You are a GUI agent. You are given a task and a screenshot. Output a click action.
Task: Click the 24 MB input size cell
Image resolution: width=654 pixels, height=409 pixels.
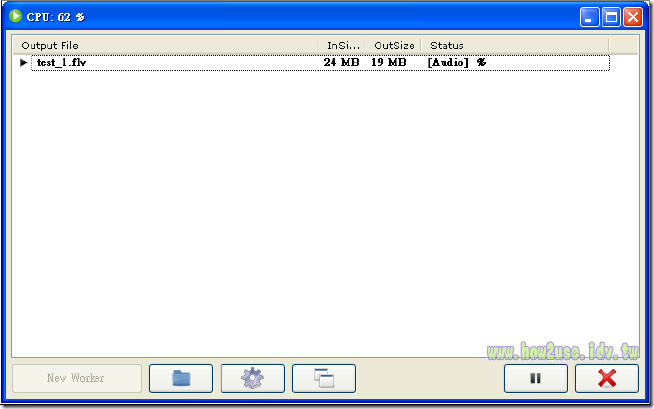click(x=341, y=63)
